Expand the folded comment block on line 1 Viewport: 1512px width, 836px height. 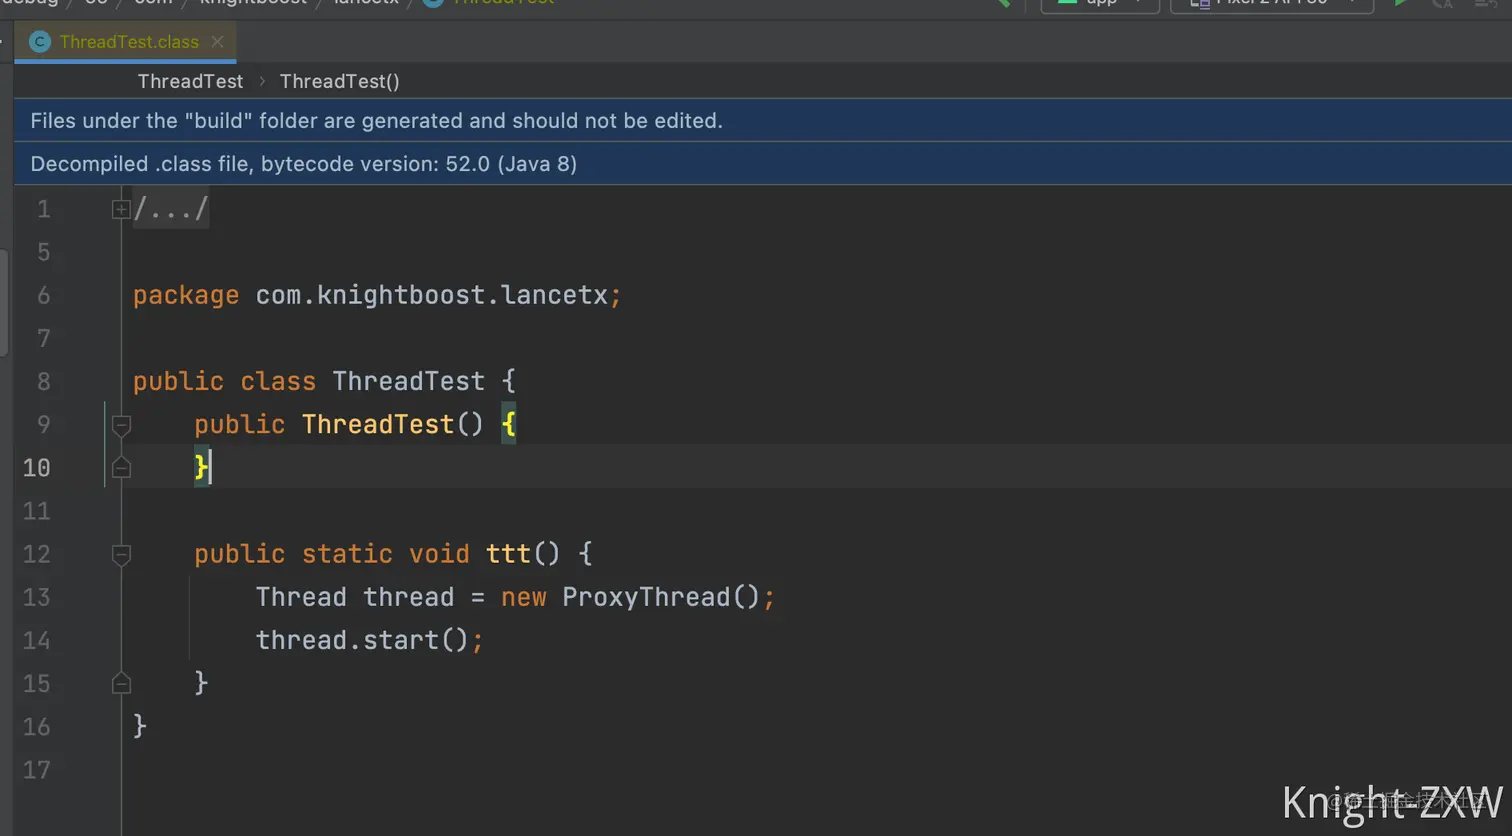coord(121,209)
